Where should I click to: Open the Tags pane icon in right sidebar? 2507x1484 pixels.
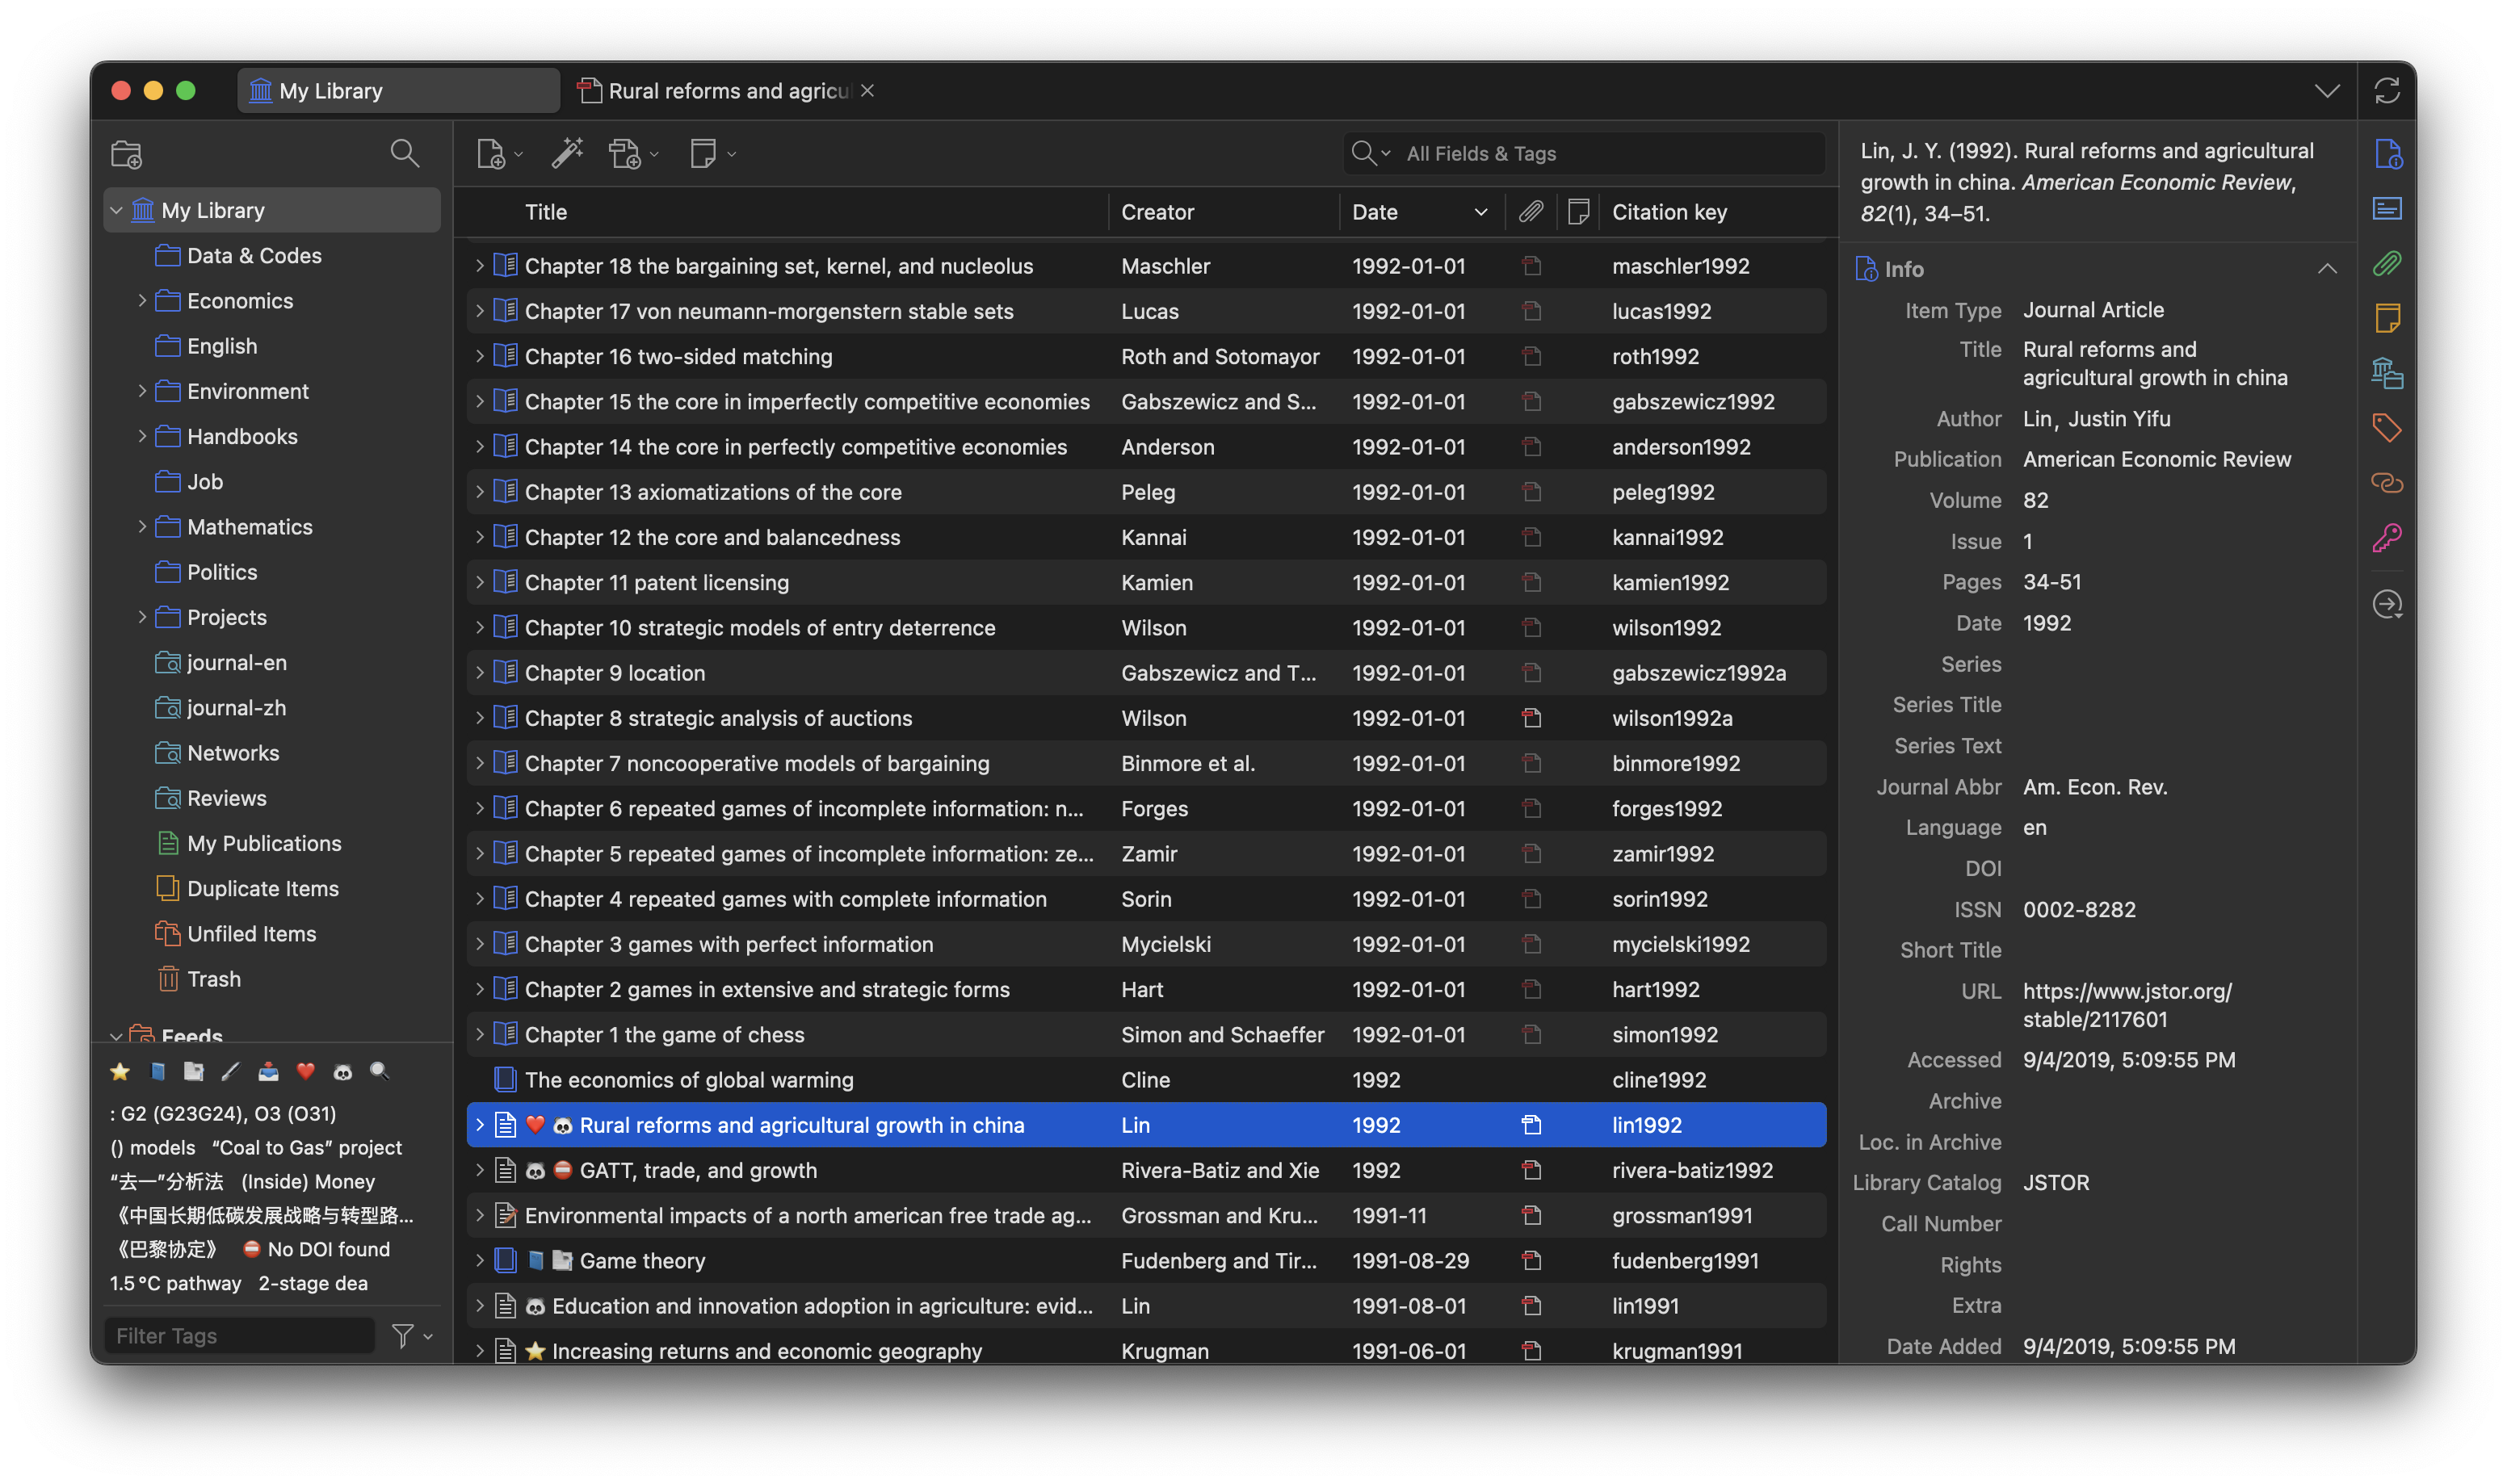pyautogui.click(x=2386, y=428)
